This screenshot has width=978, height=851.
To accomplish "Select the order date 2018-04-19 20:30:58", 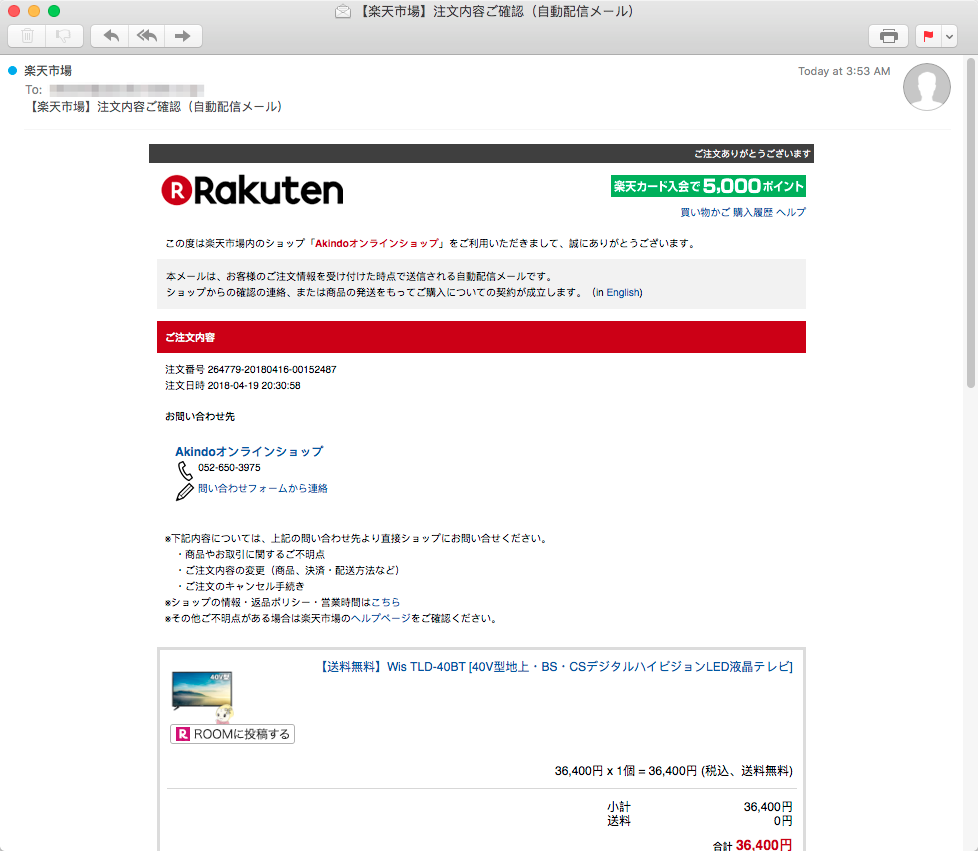I will pyautogui.click(x=254, y=386).
